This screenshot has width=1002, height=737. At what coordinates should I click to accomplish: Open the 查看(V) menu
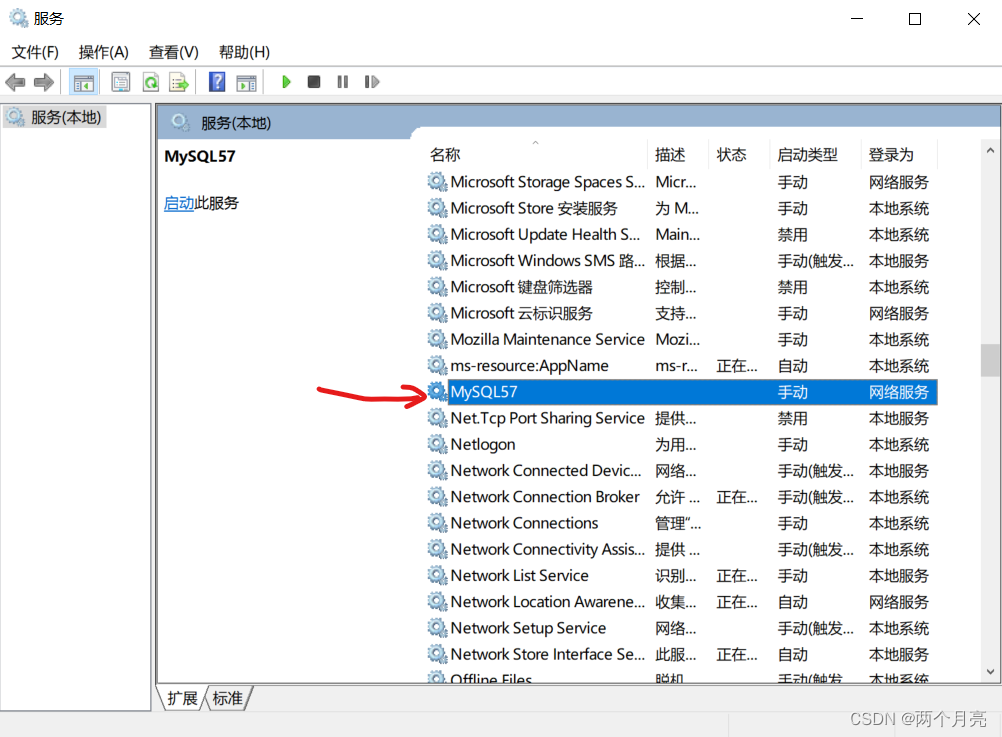tap(174, 52)
